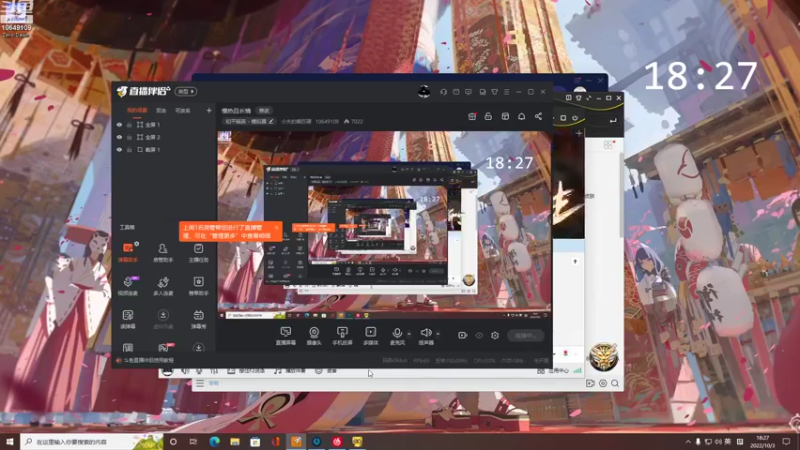
Task: Click the pencil icon to edit the room title
Action: 271,121
